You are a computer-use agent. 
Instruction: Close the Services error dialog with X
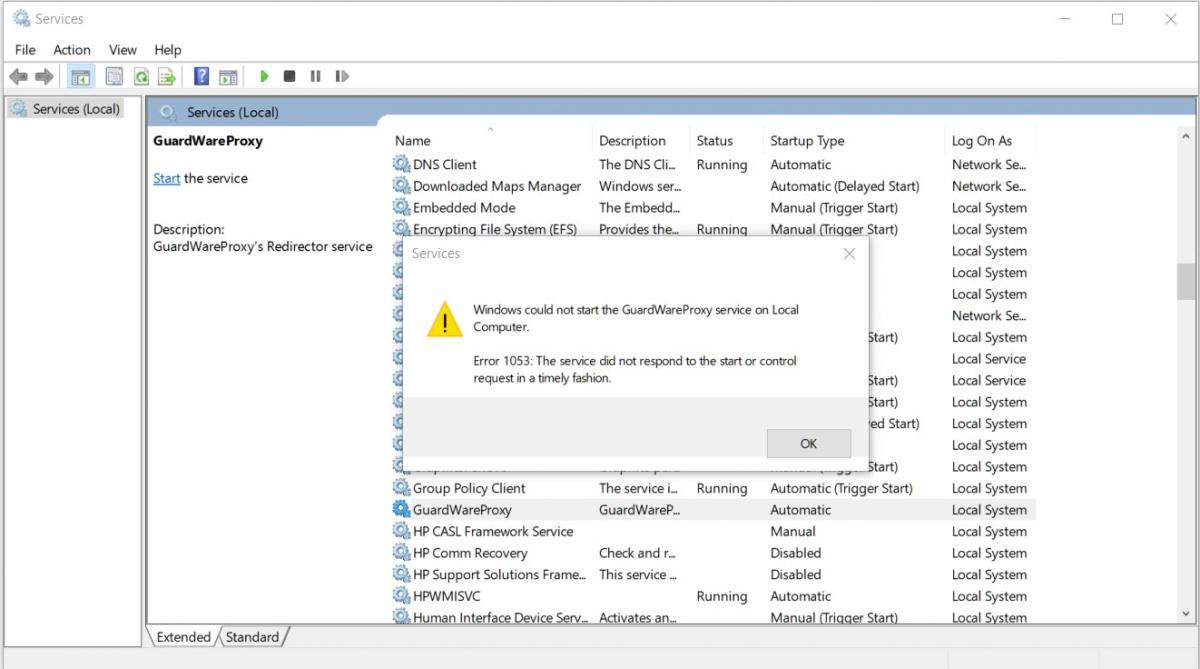[x=849, y=254]
